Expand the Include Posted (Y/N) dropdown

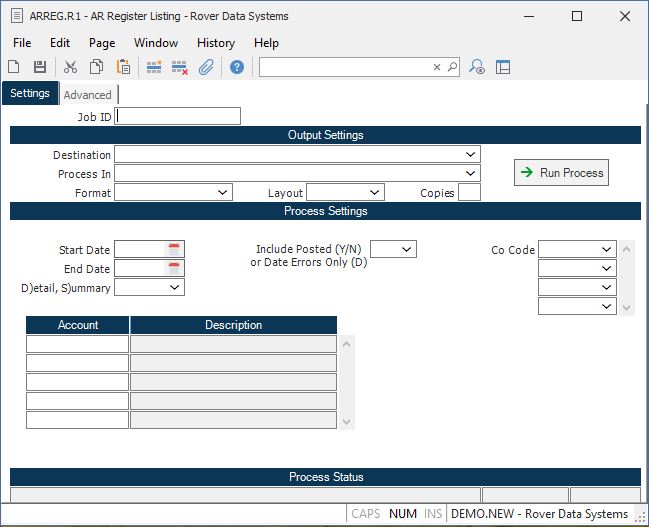406,249
